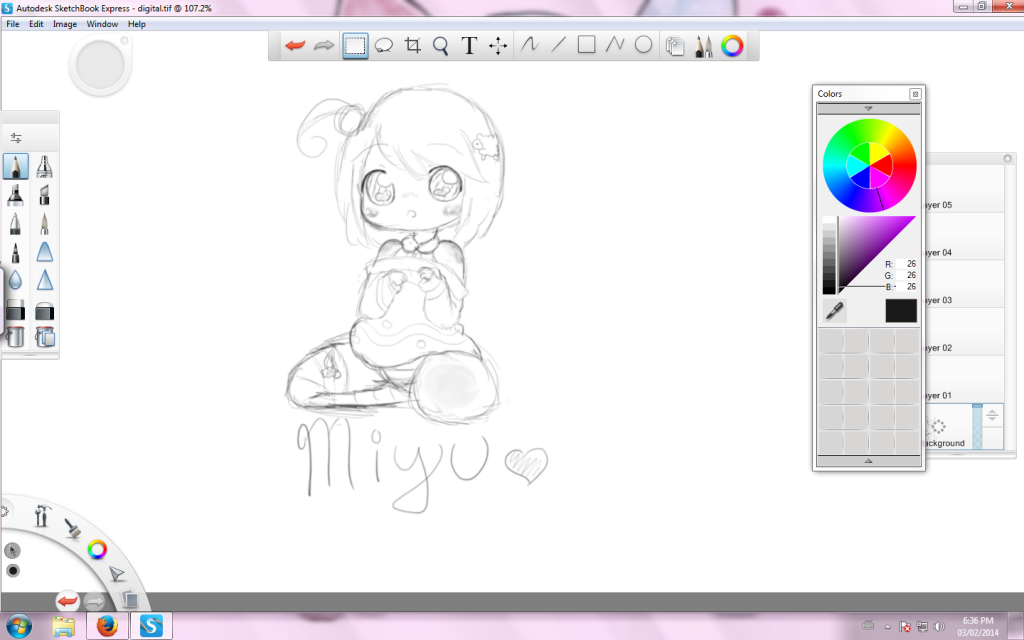Toggle the Layer editor from the toolbar
The width and height of the screenshot is (1024, 640).
[x=675, y=46]
